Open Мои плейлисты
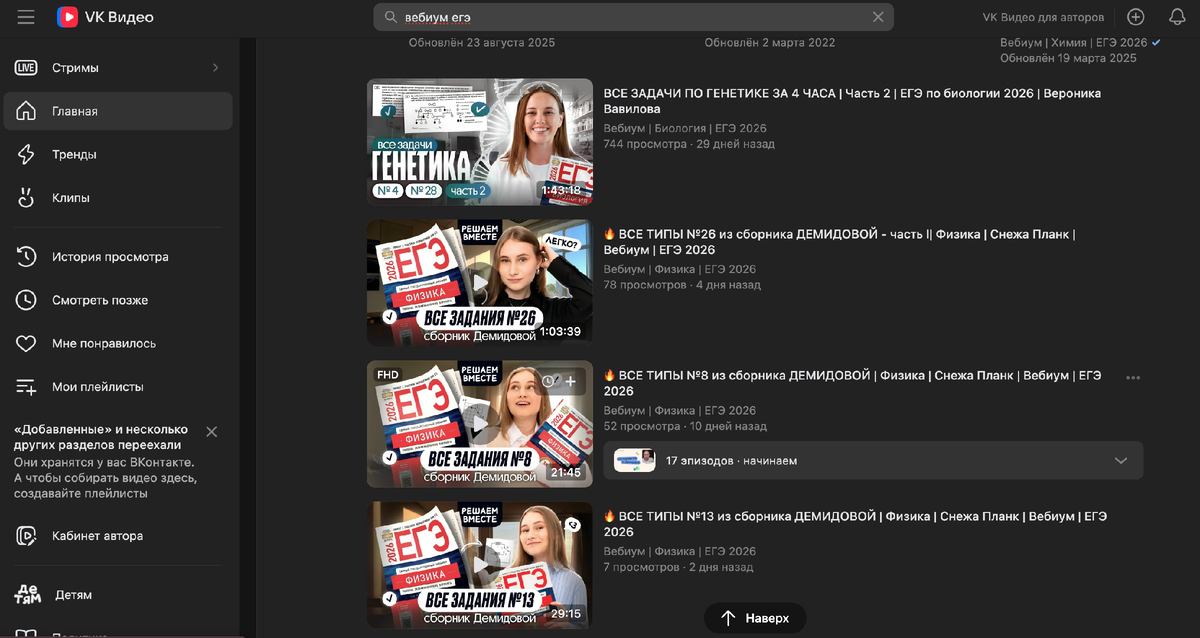Screen dimensions: 1200x638 point(118,387)
